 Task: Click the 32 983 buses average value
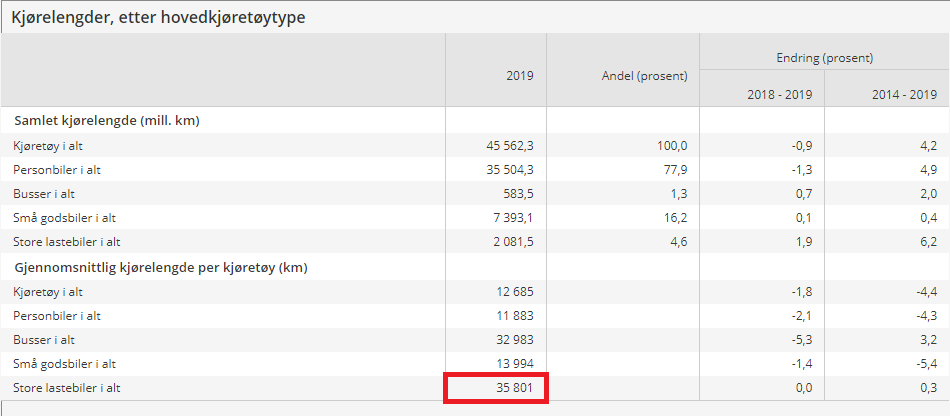click(x=514, y=340)
